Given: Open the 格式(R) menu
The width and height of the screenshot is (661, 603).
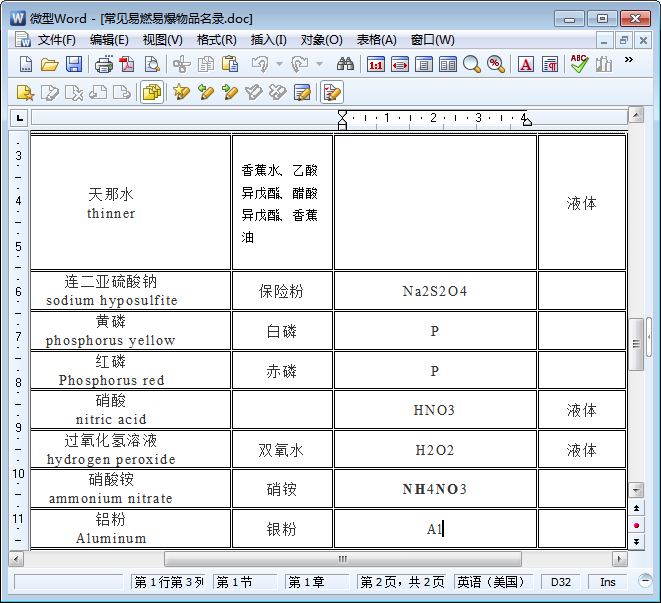Looking at the screenshot, I should (x=216, y=40).
